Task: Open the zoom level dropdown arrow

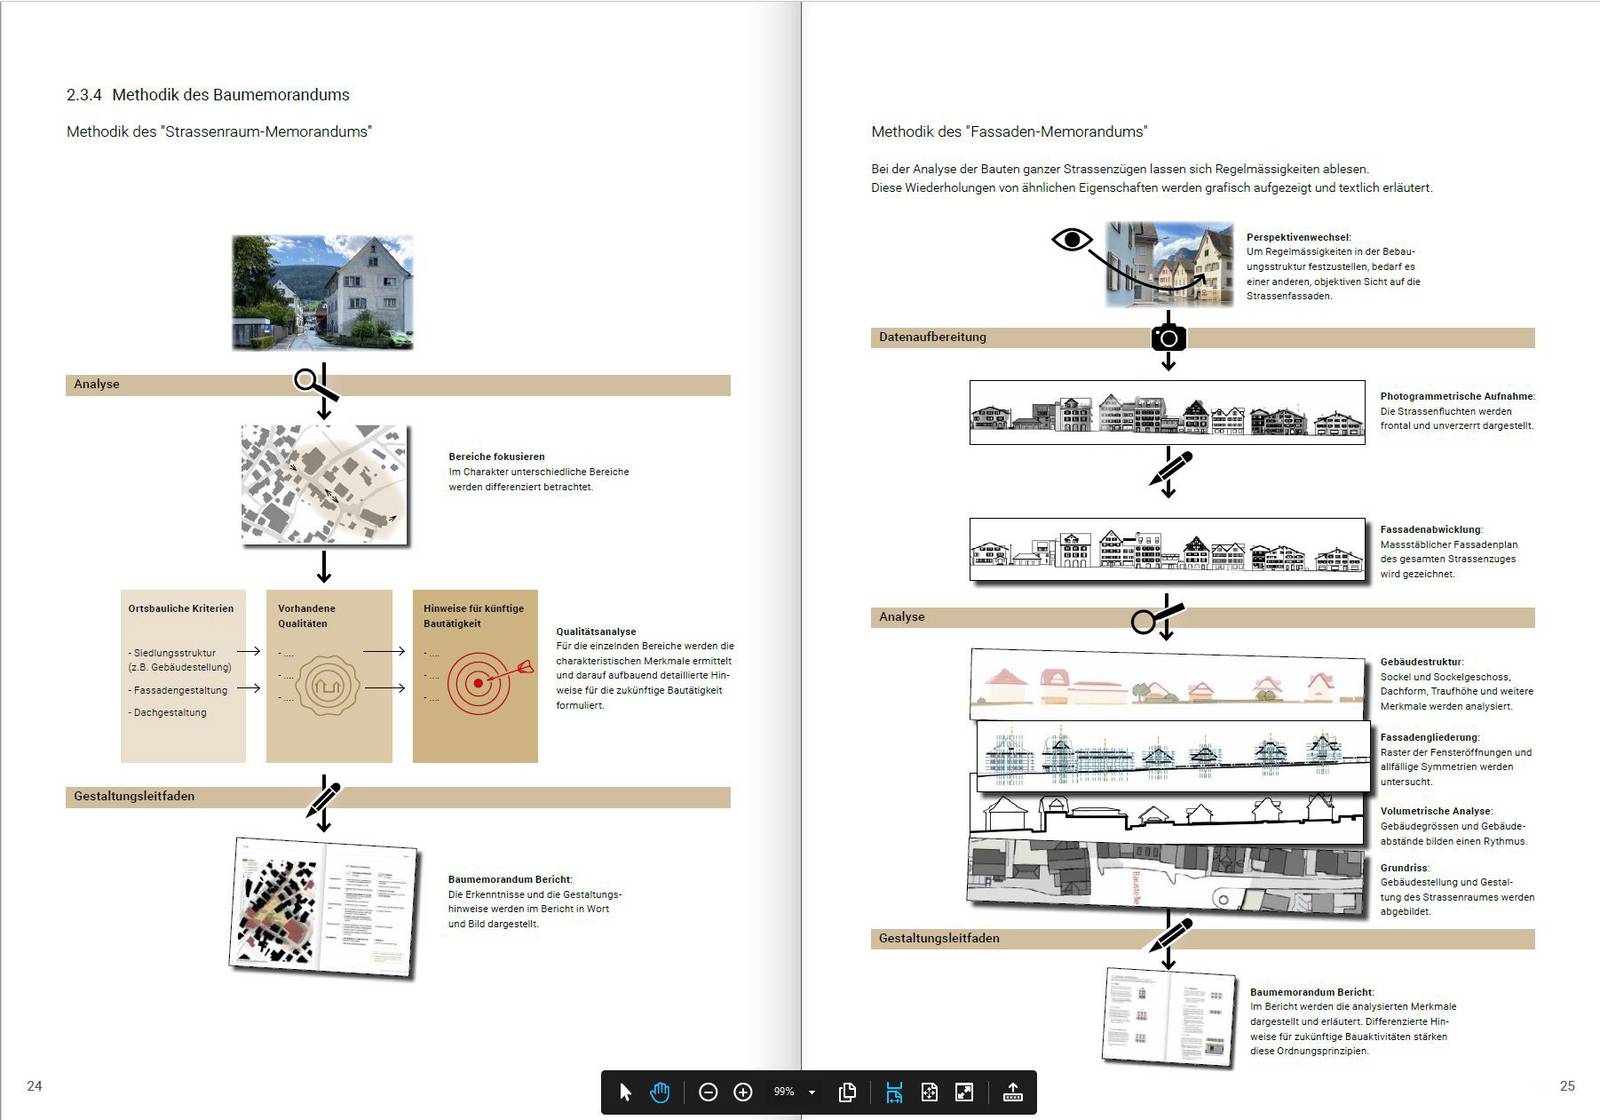Action: (812, 1092)
